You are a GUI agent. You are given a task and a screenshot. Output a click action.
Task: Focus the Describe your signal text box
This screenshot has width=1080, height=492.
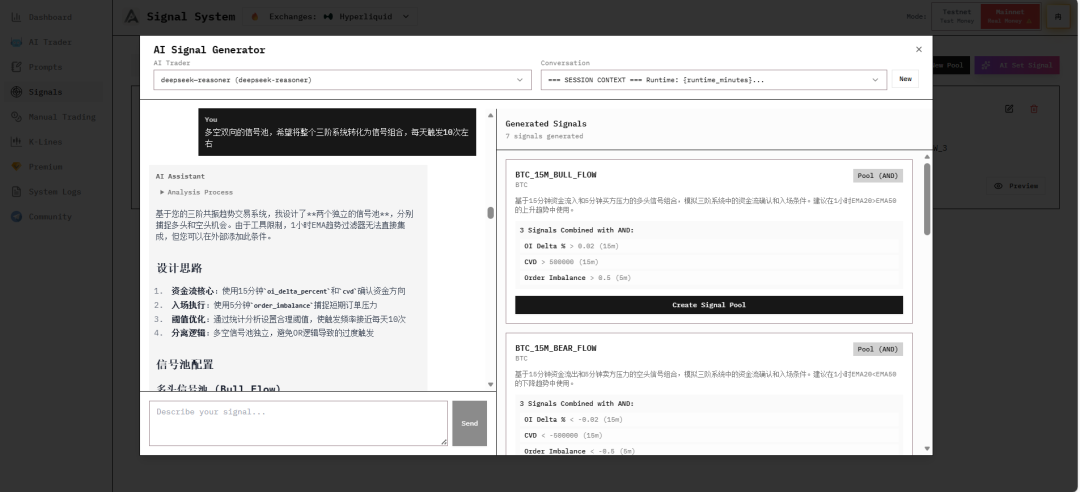[298, 423]
